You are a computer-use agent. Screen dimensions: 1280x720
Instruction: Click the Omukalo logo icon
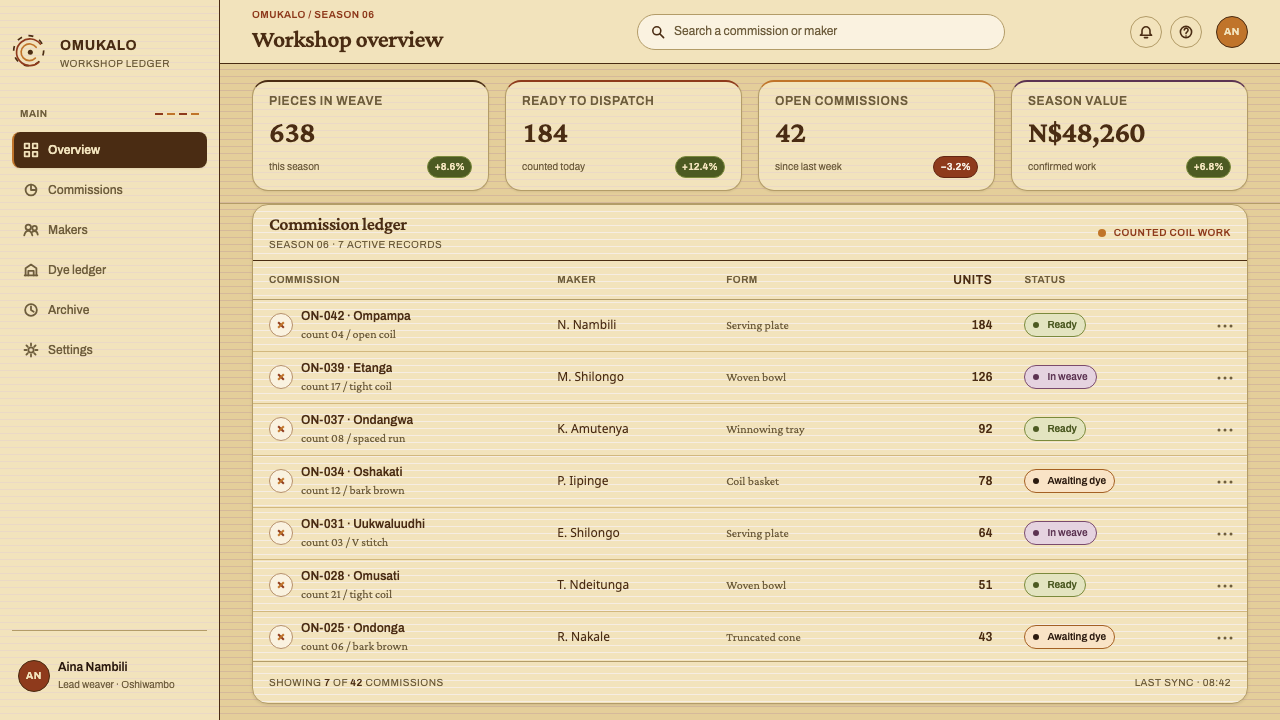29,51
